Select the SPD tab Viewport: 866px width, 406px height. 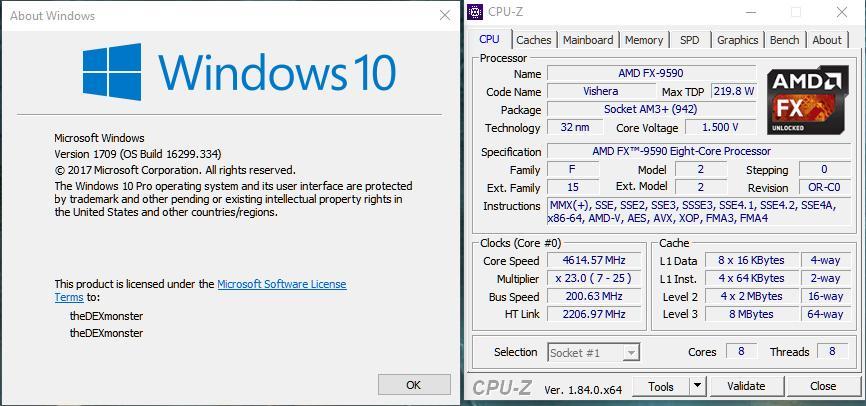[689, 40]
